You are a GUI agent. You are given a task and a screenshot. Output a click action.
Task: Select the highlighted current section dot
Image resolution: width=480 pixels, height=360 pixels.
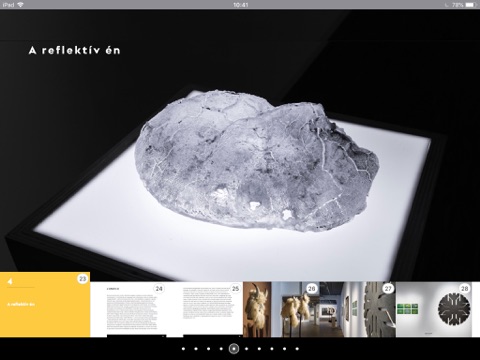tap(234, 349)
